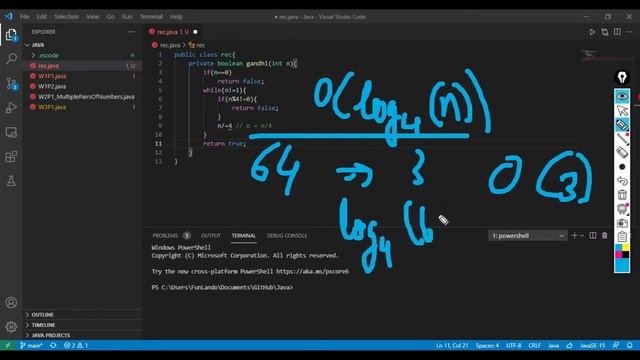
Task: Clear drawings with toolbar trash can
Action: [x=622, y=195]
